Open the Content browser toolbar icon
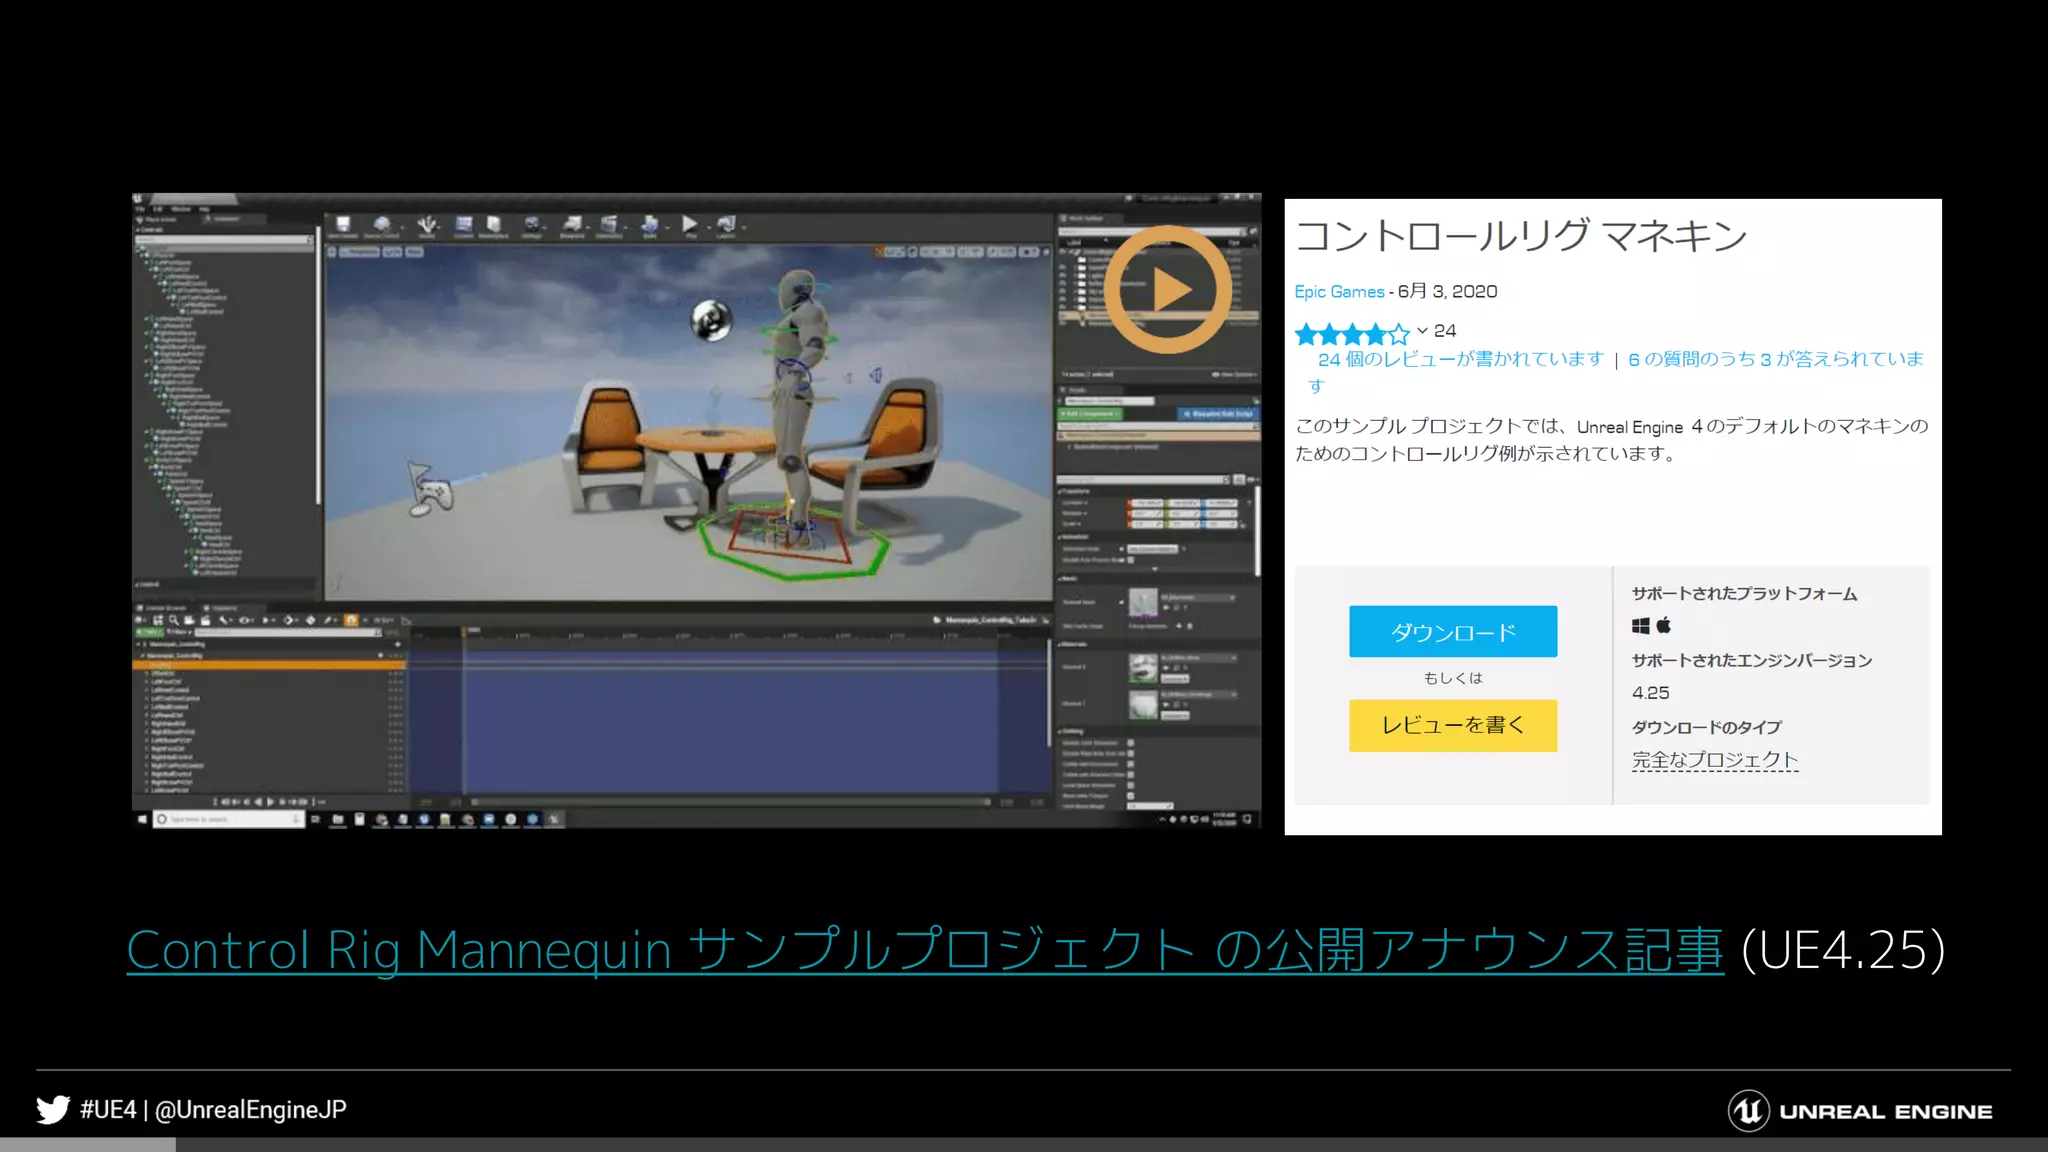This screenshot has width=2048, height=1152. pyautogui.click(x=464, y=226)
